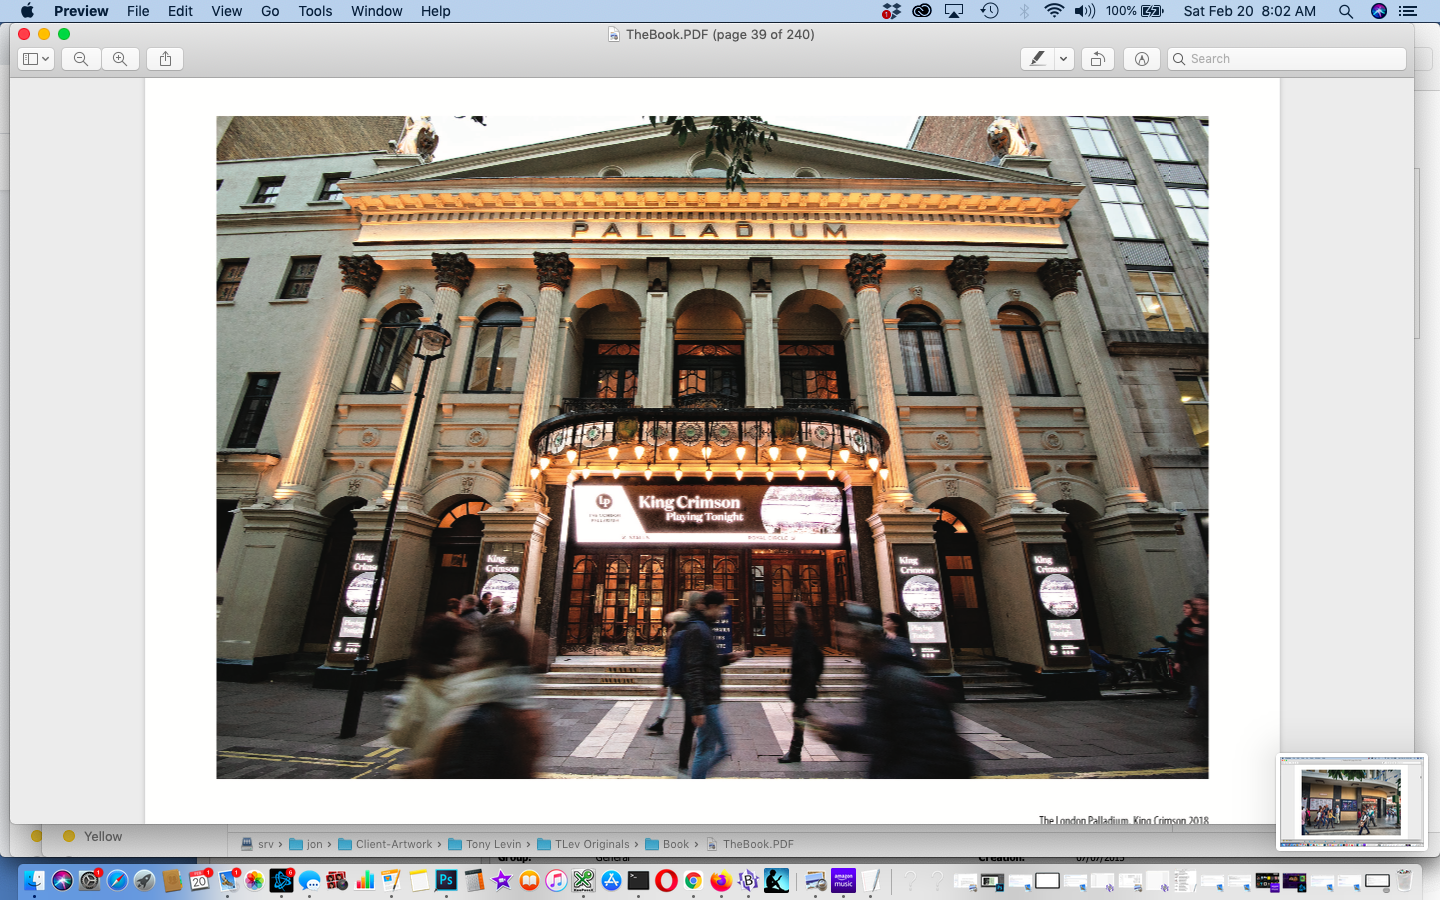The height and width of the screenshot is (900, 1440).
Task: Click "srv" in the Finder path bar
Action: click(257, 844)
